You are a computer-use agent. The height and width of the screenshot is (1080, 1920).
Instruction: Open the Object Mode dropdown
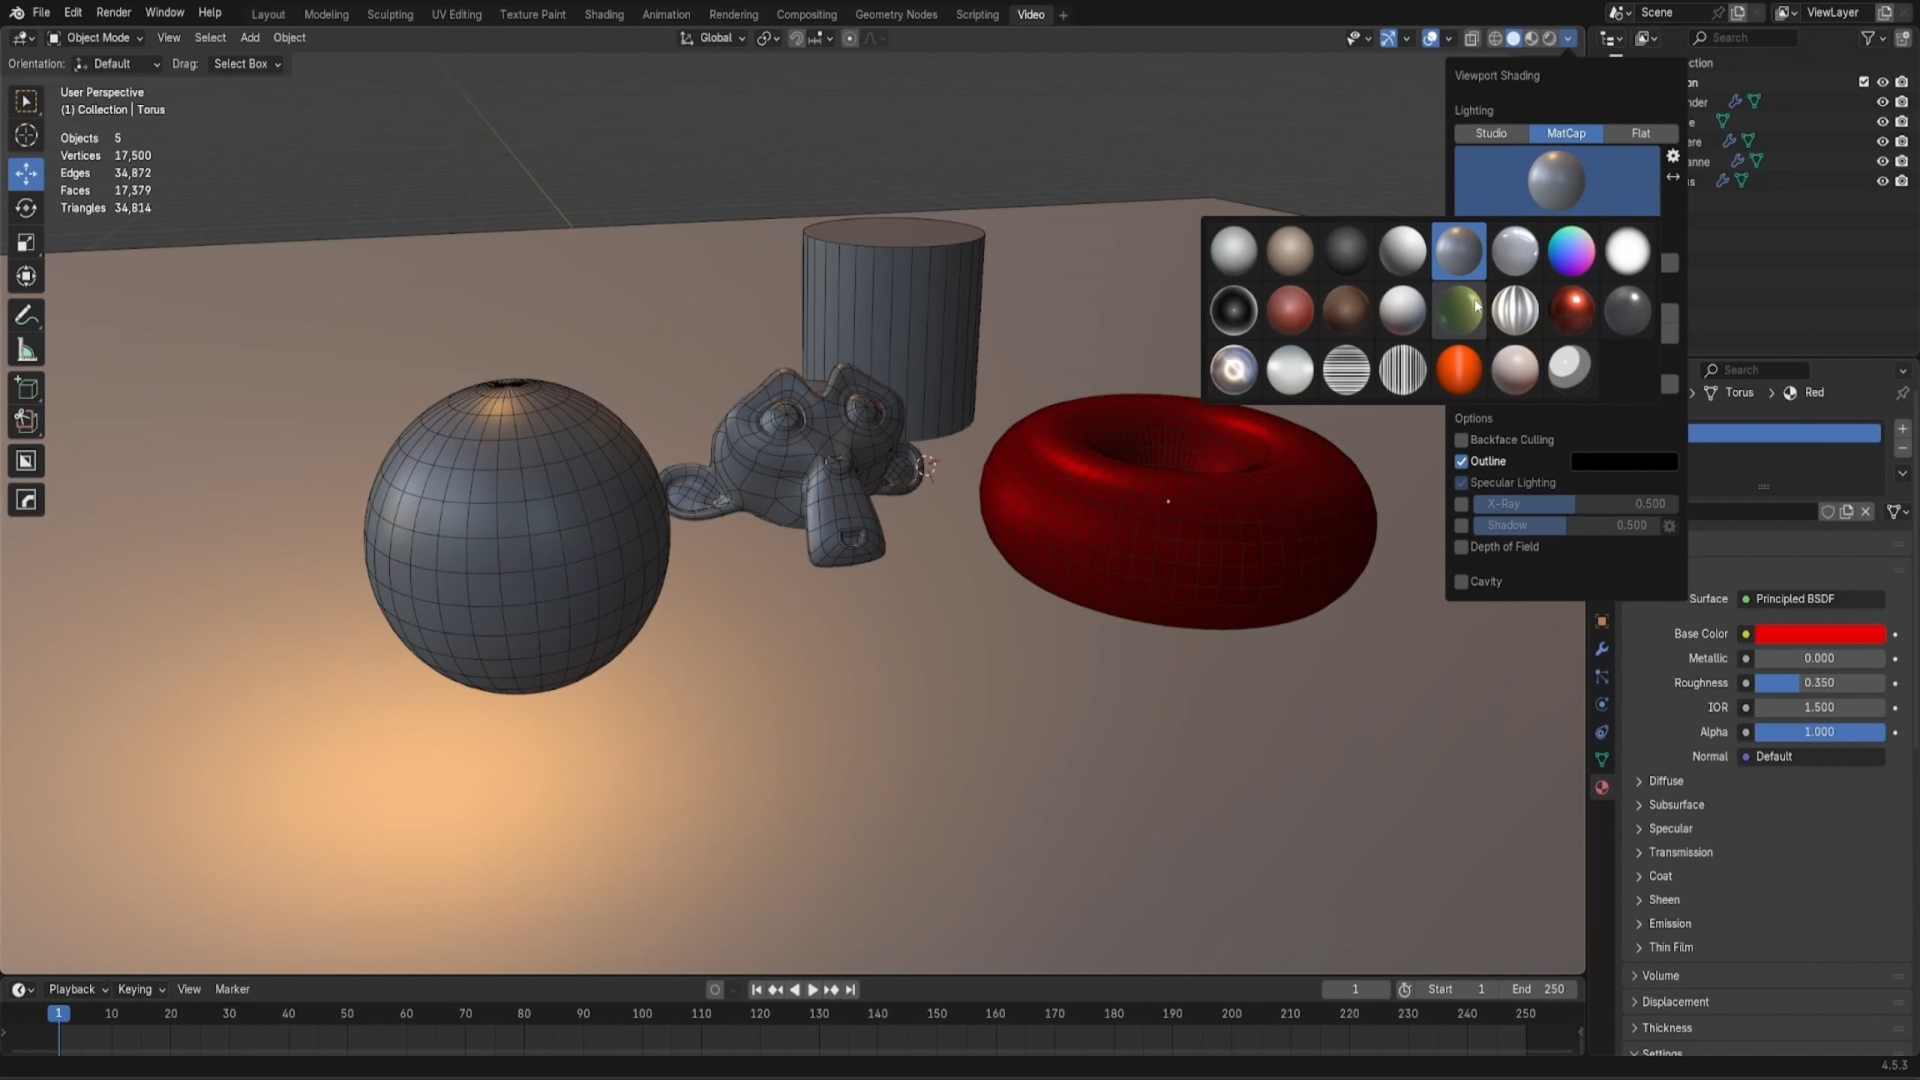(x=96, y=38)
